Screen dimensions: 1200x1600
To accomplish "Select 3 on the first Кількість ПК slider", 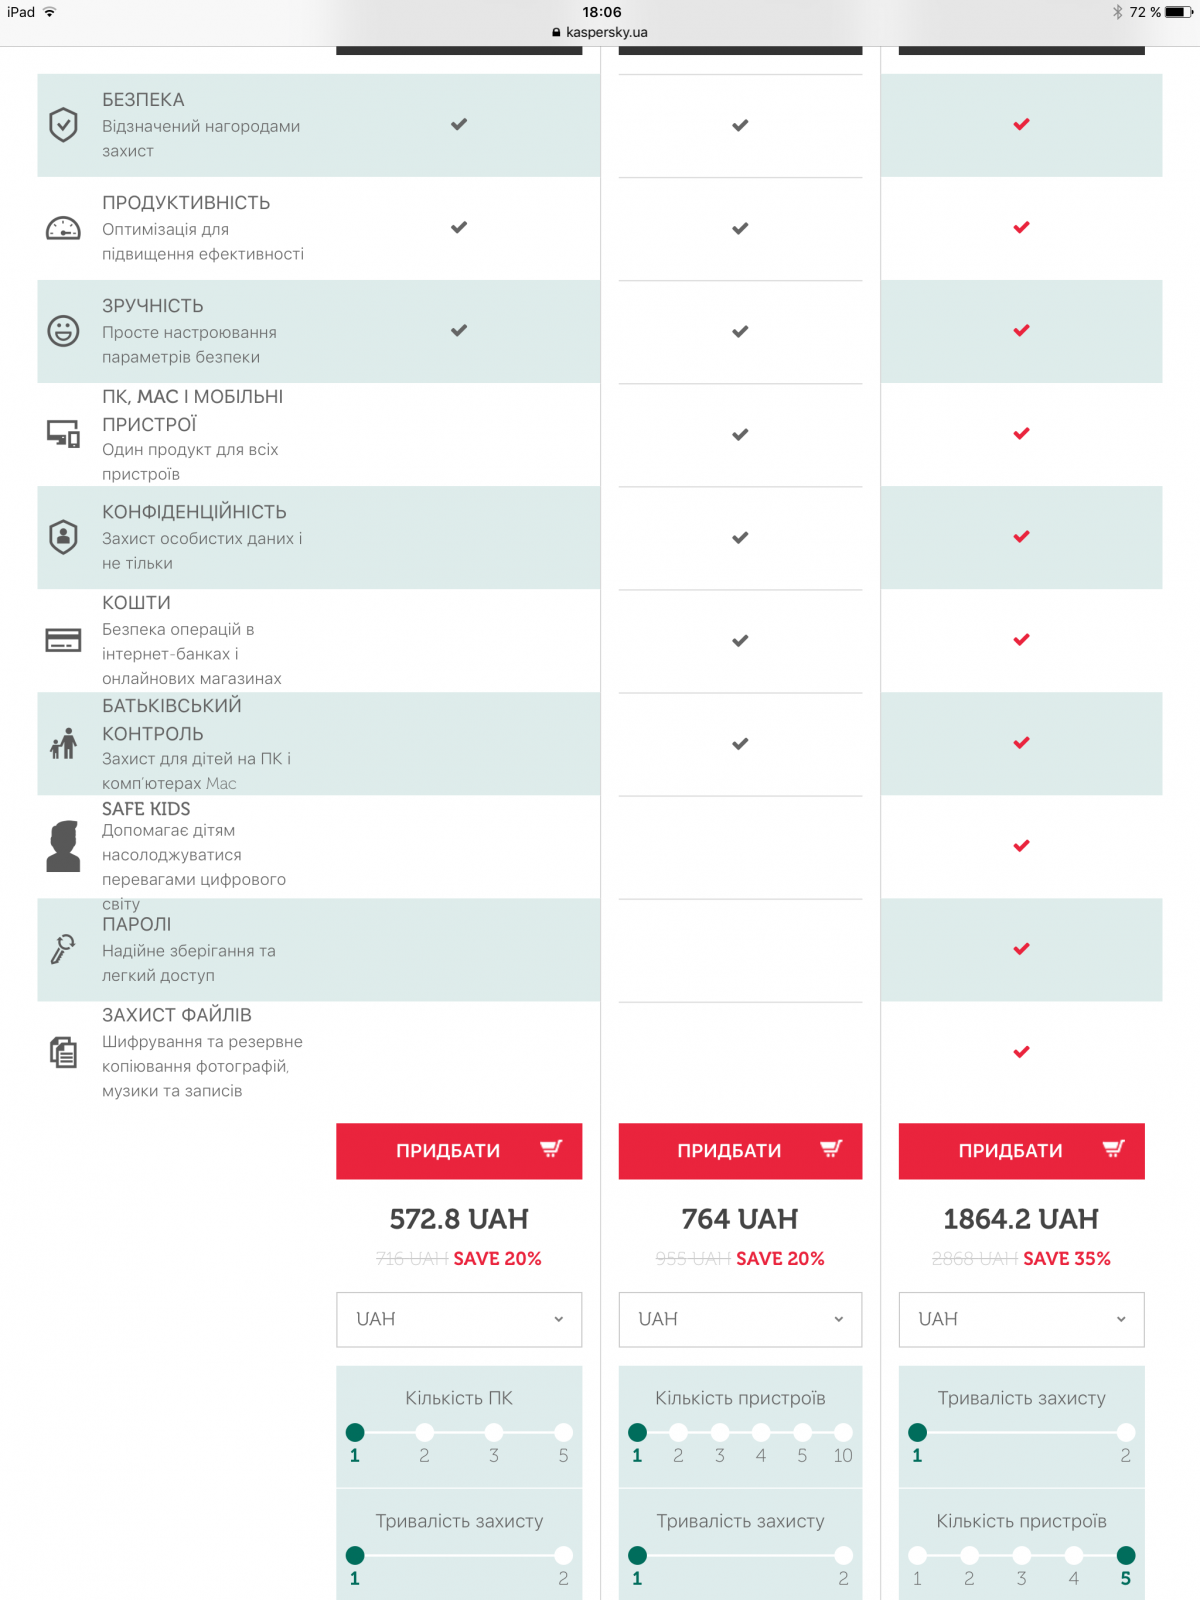I will coord(494,1433).
